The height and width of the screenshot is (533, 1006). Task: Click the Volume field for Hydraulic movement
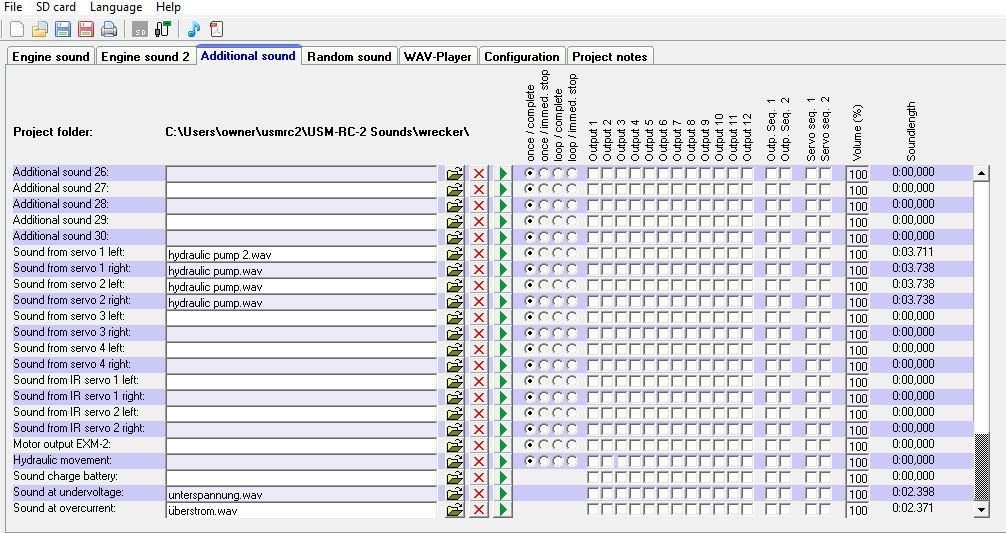858,462
